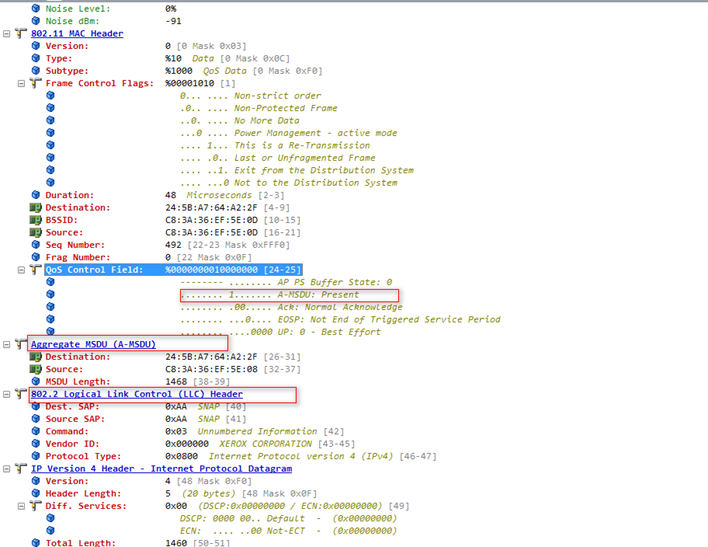
Task: Select the Seq Number value 492
Action: coord(173,245)
